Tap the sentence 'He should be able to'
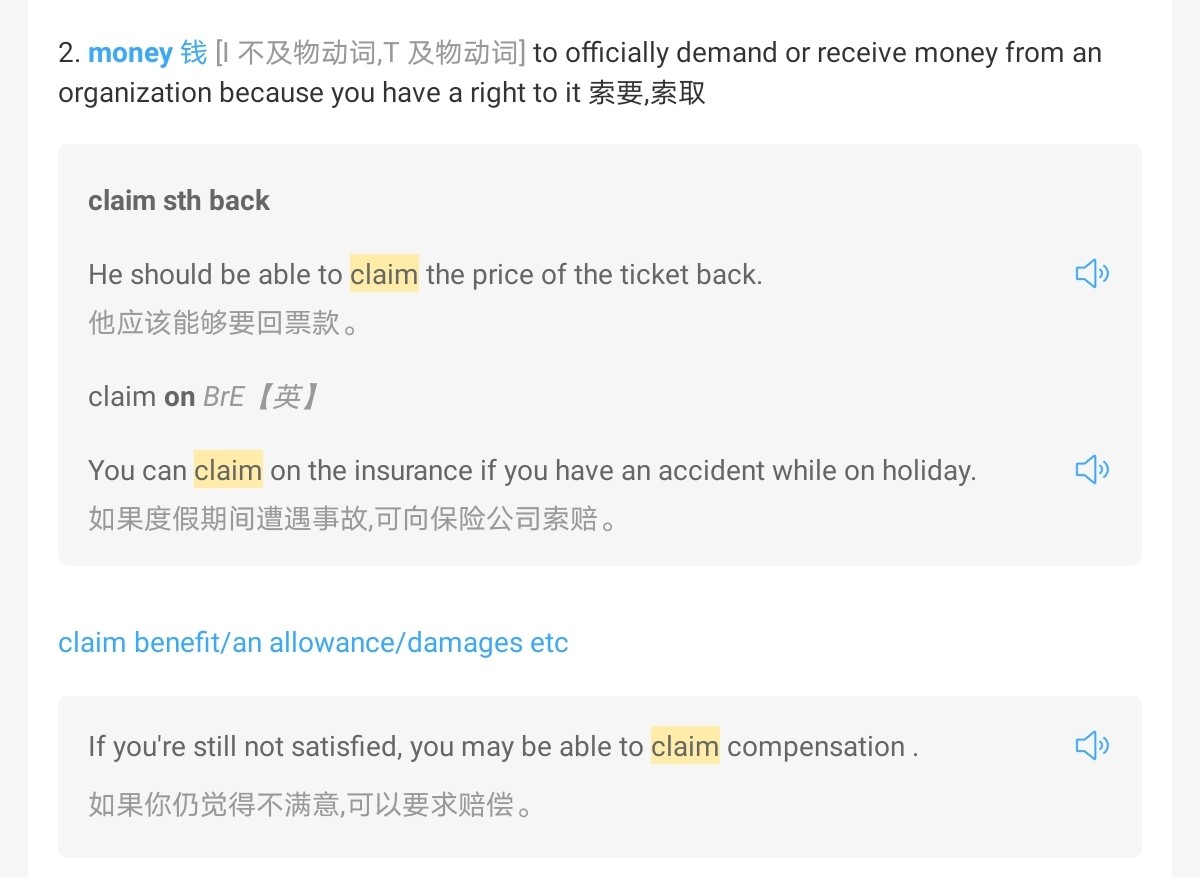1200x877 pixels. (x=215, y=274)
